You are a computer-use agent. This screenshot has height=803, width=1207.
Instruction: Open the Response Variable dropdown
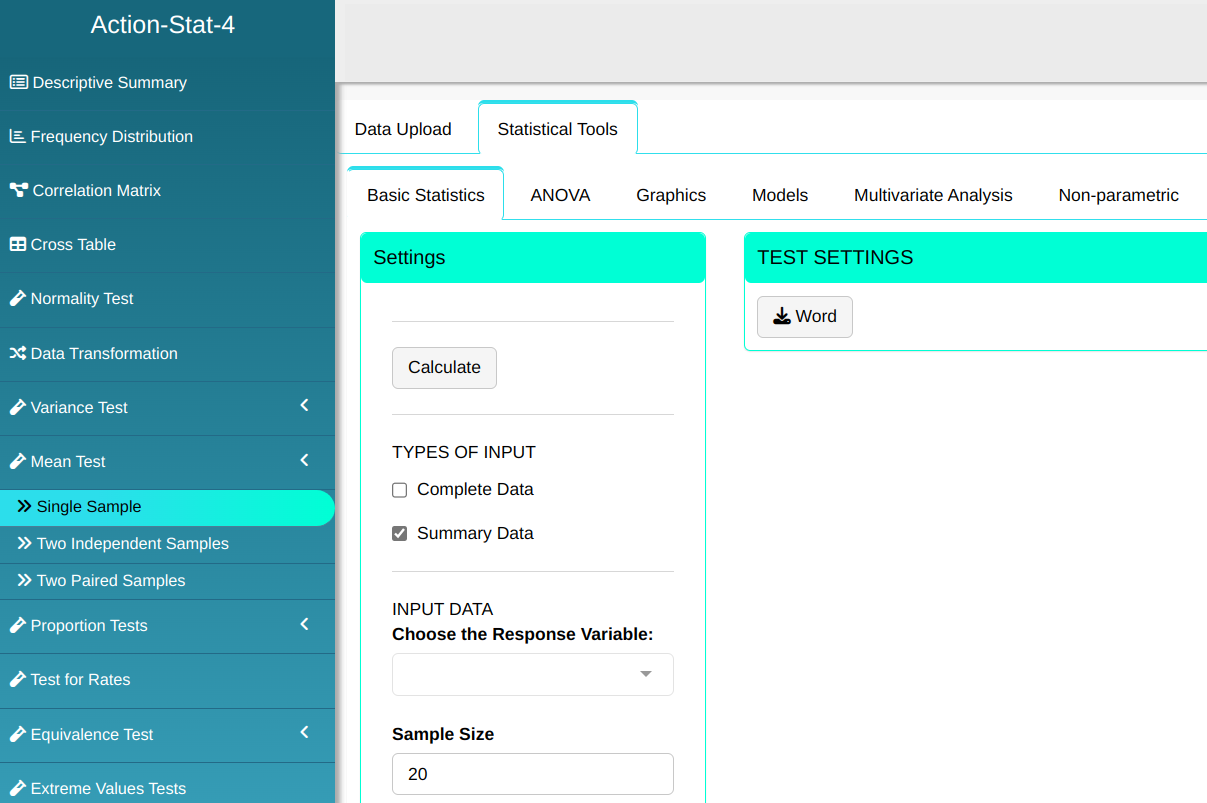coord(532,675)
